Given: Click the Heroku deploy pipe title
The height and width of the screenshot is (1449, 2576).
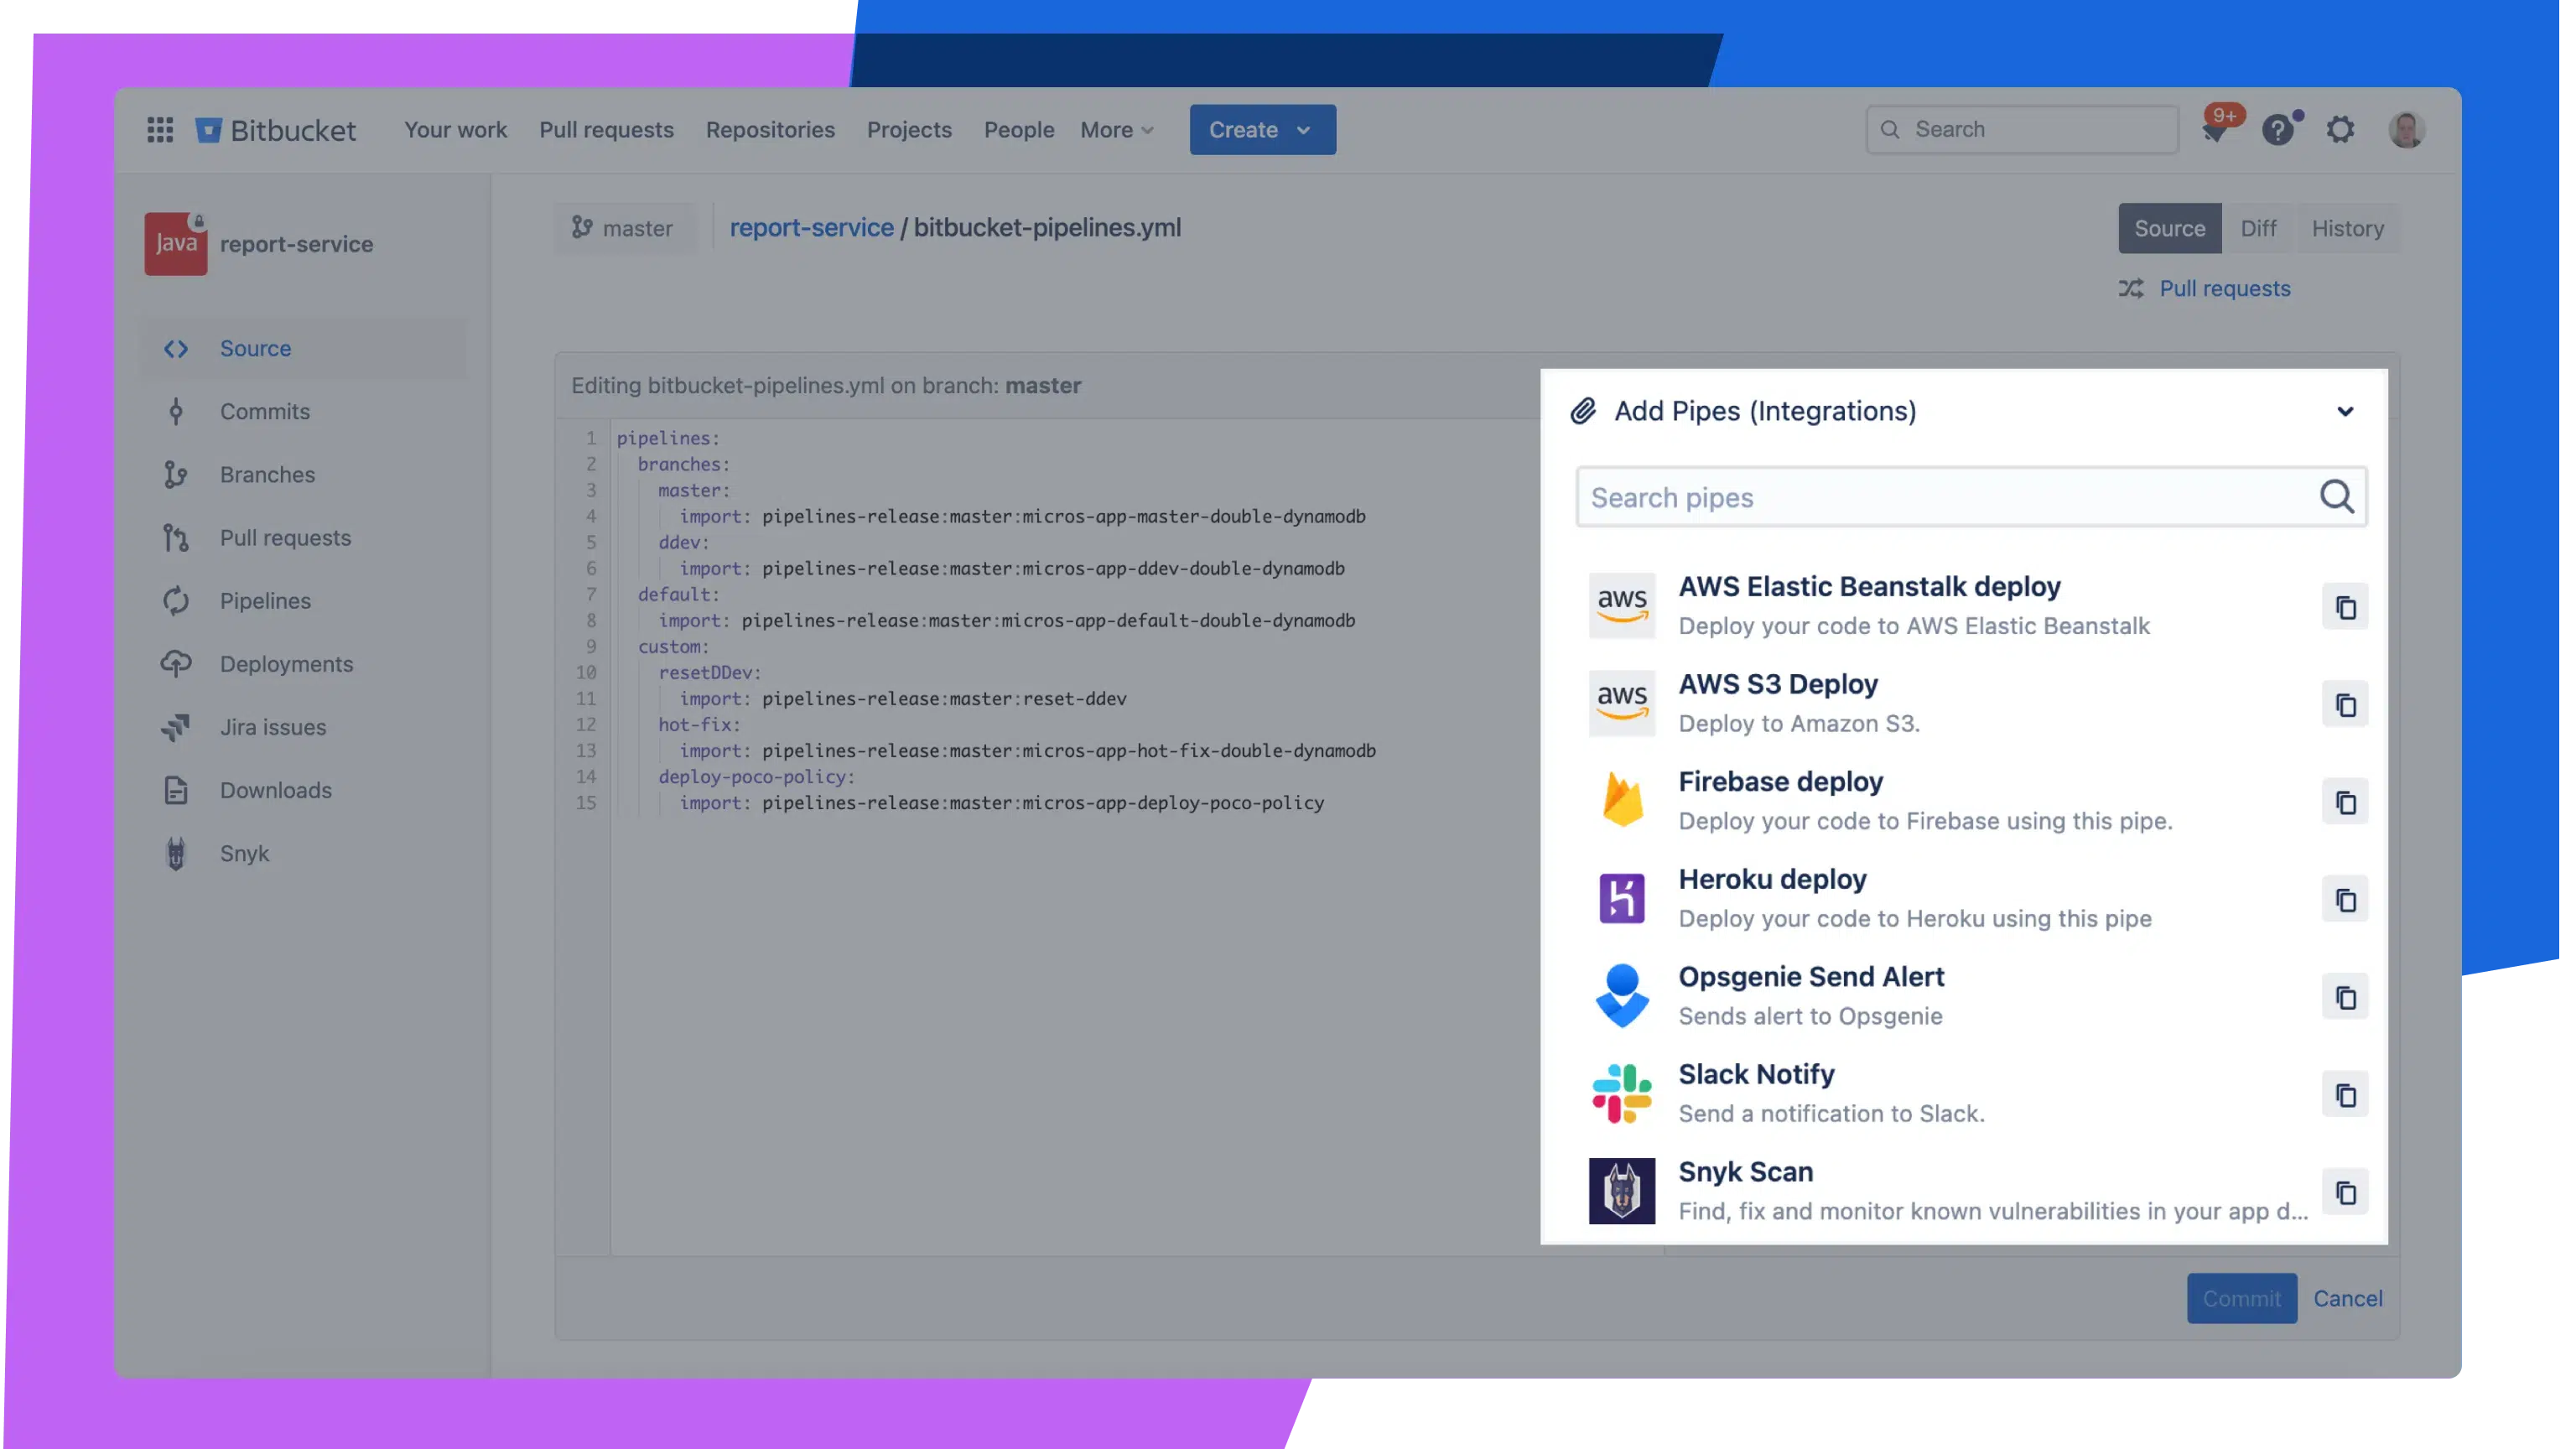Looking at the screenshot, I should point(1772,879).
